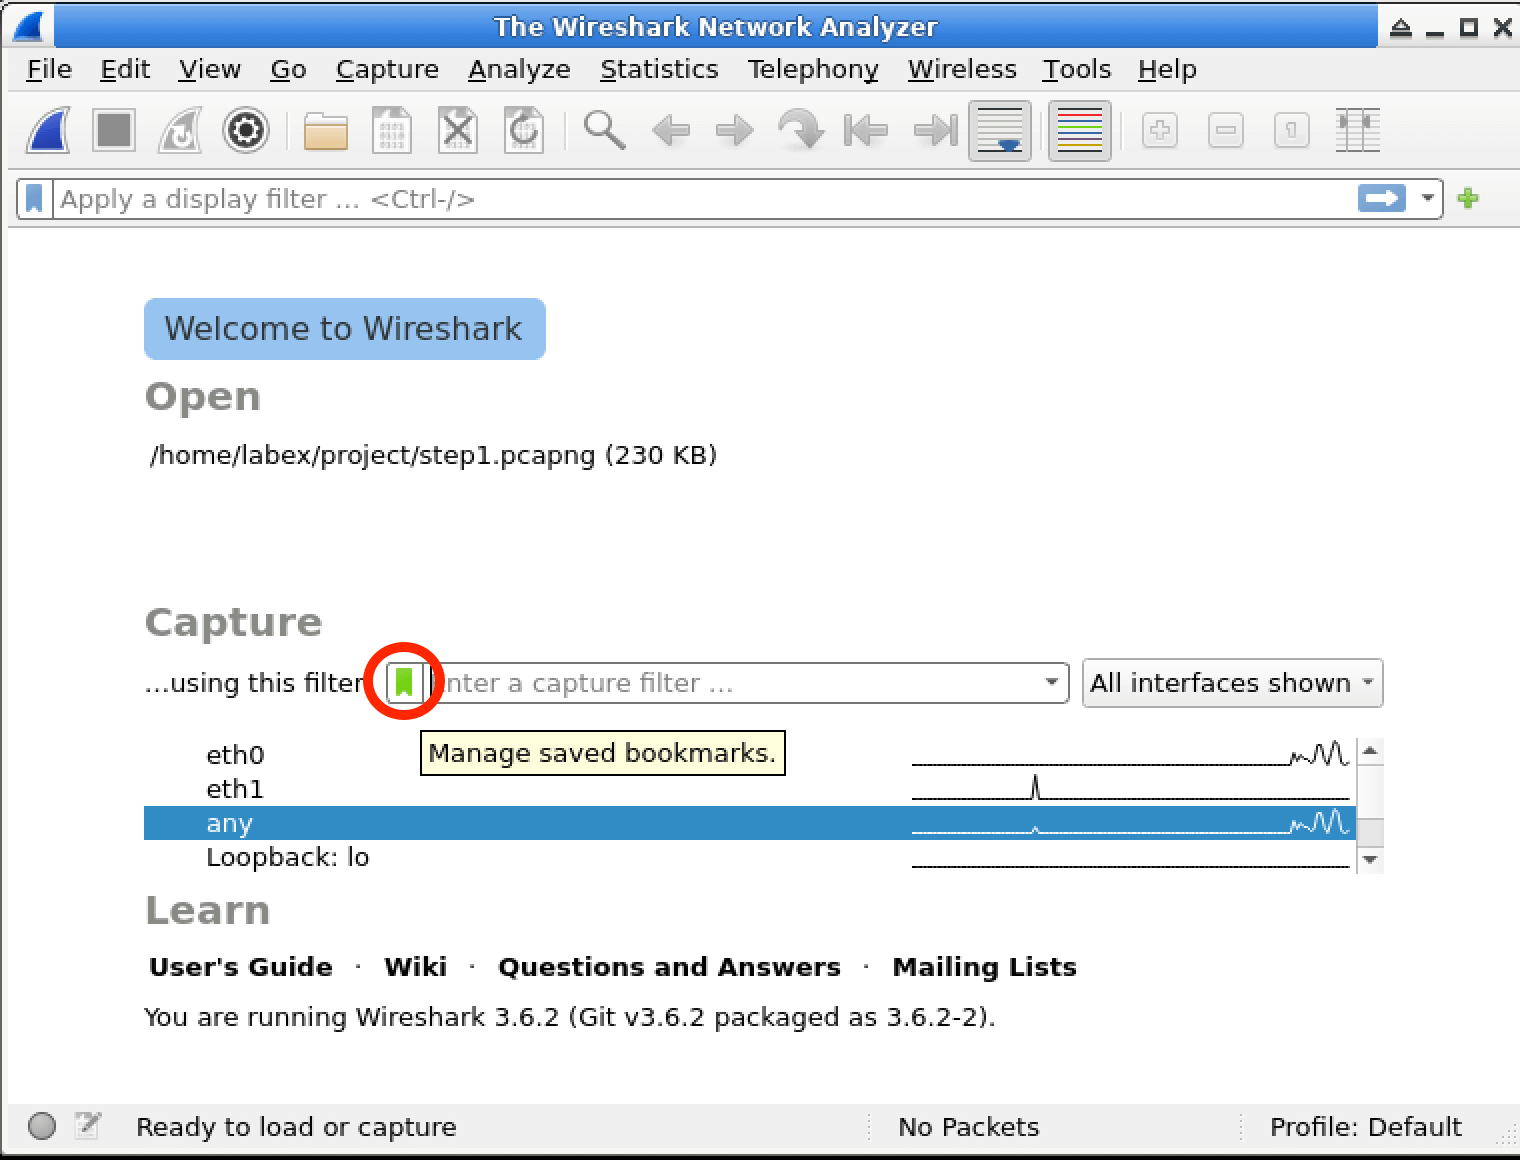1520x1160 pixels.
Task: Open the Analyze menu
Action: [519, 69]
